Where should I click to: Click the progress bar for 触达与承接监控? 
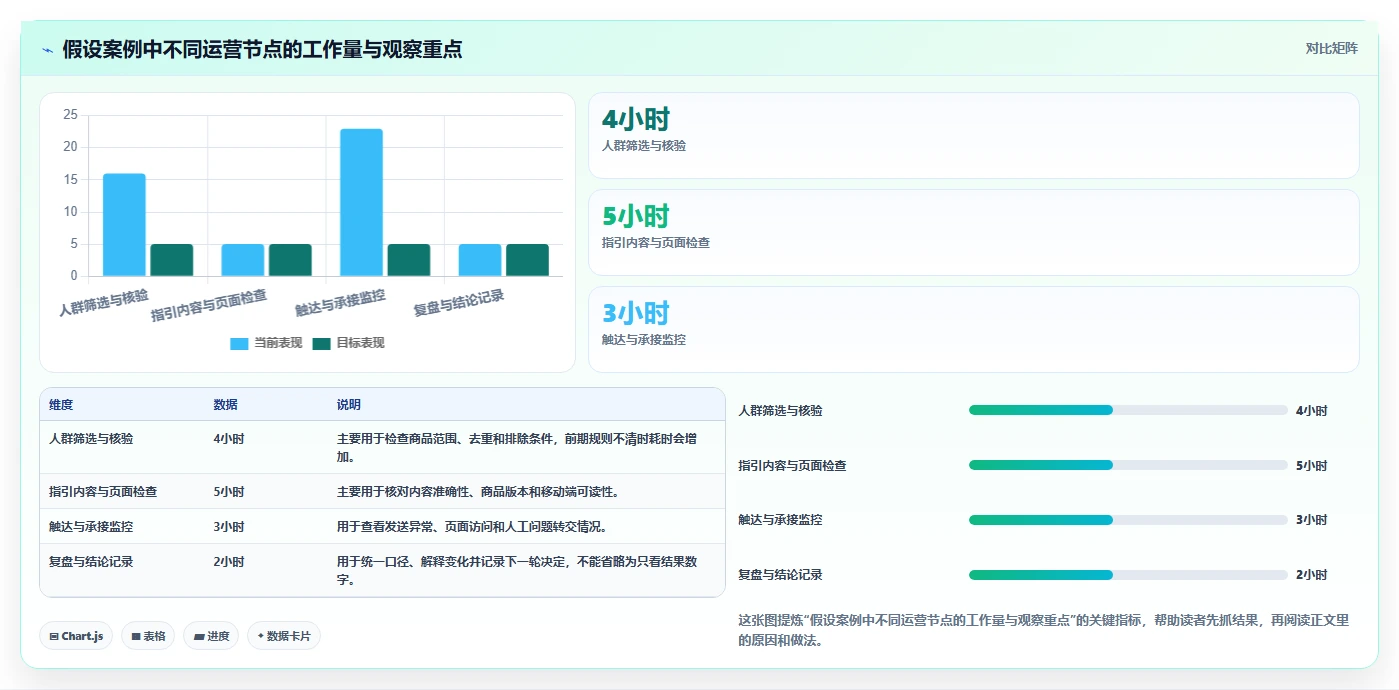point(1128,520)
